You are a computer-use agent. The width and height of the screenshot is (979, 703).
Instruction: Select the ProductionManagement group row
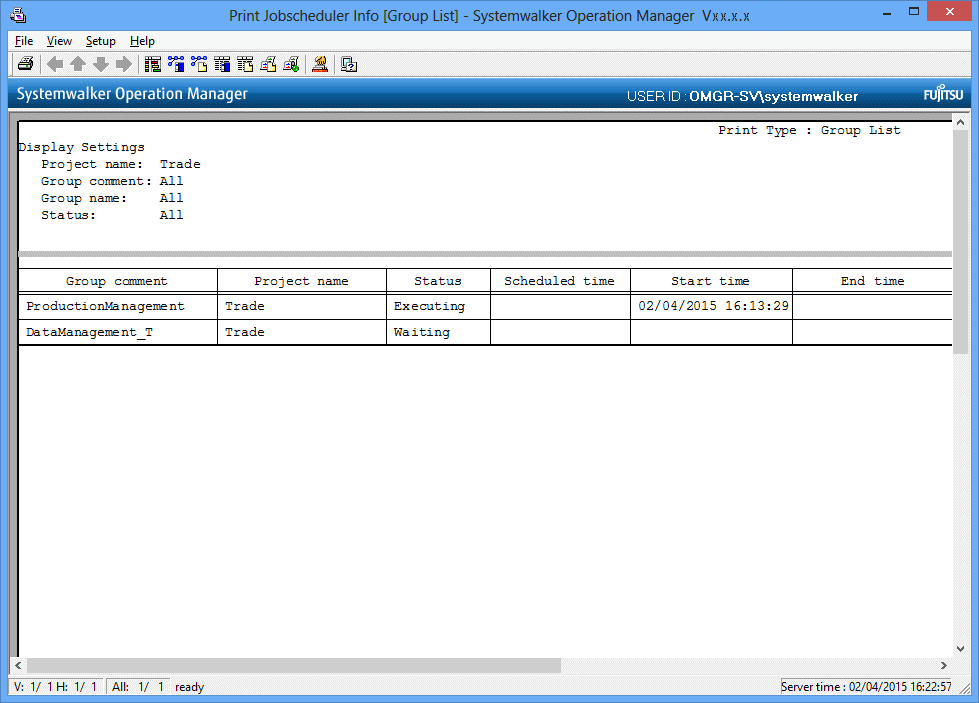(x=105, y=306)
